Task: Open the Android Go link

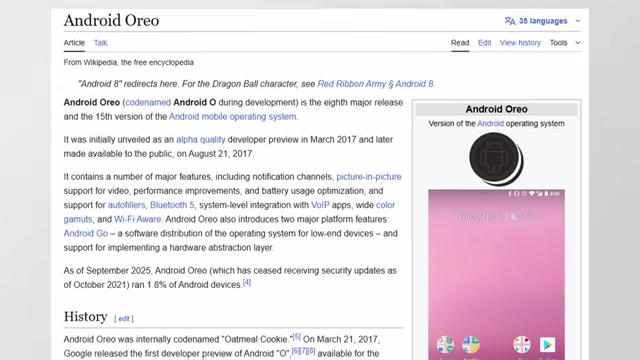Action: click(86, 233)
